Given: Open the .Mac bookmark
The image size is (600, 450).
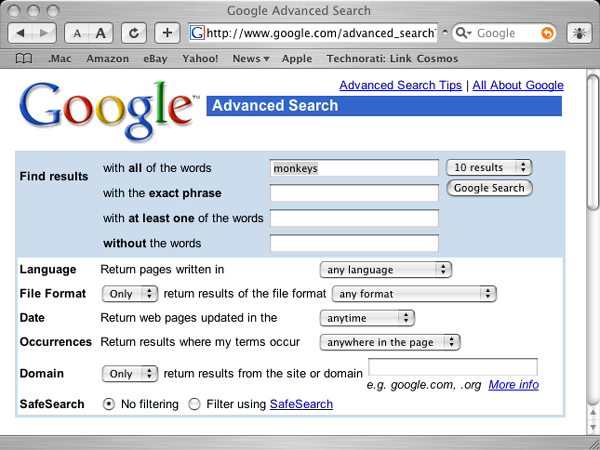Looking at the screenshot, I should tap(59, 59).
